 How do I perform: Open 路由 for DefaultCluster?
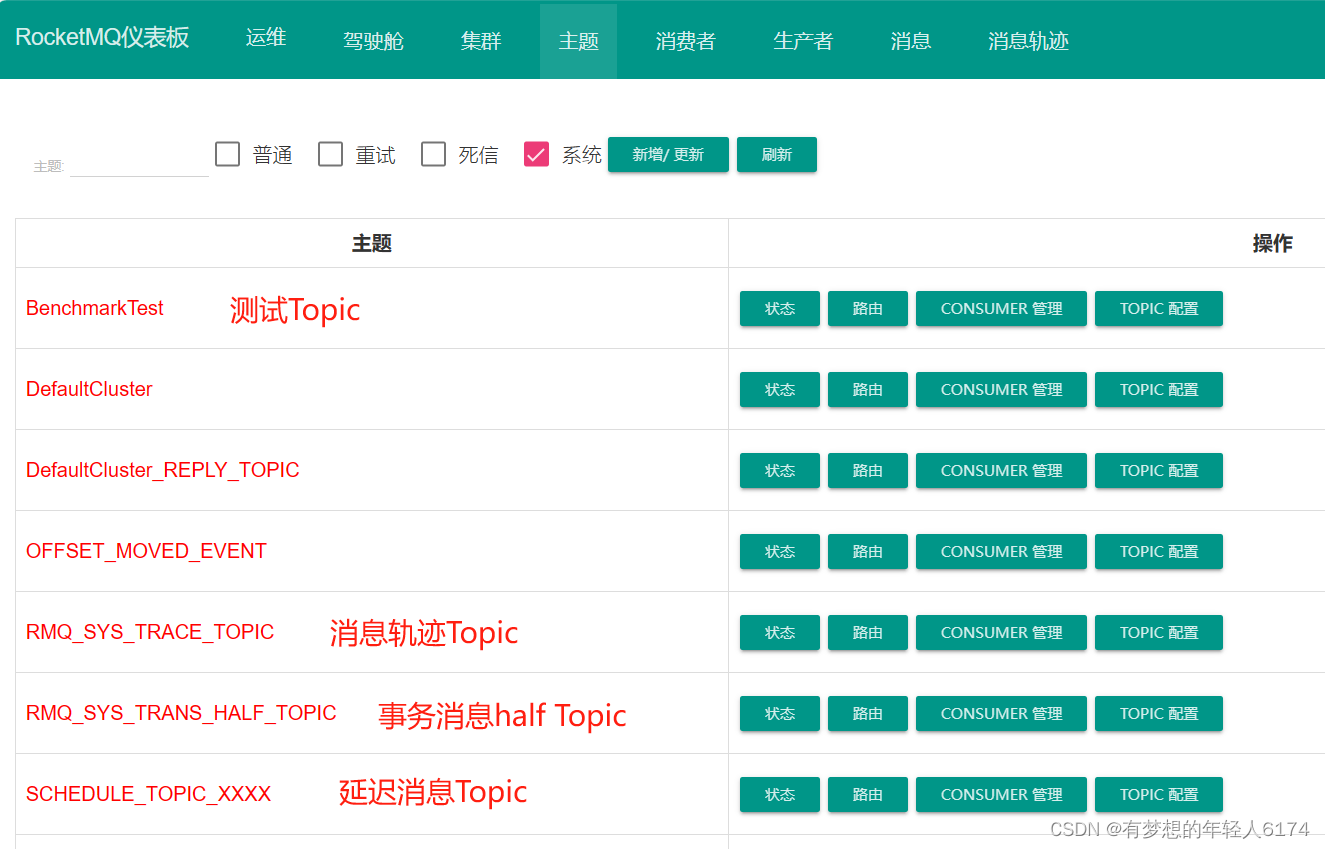868,390
